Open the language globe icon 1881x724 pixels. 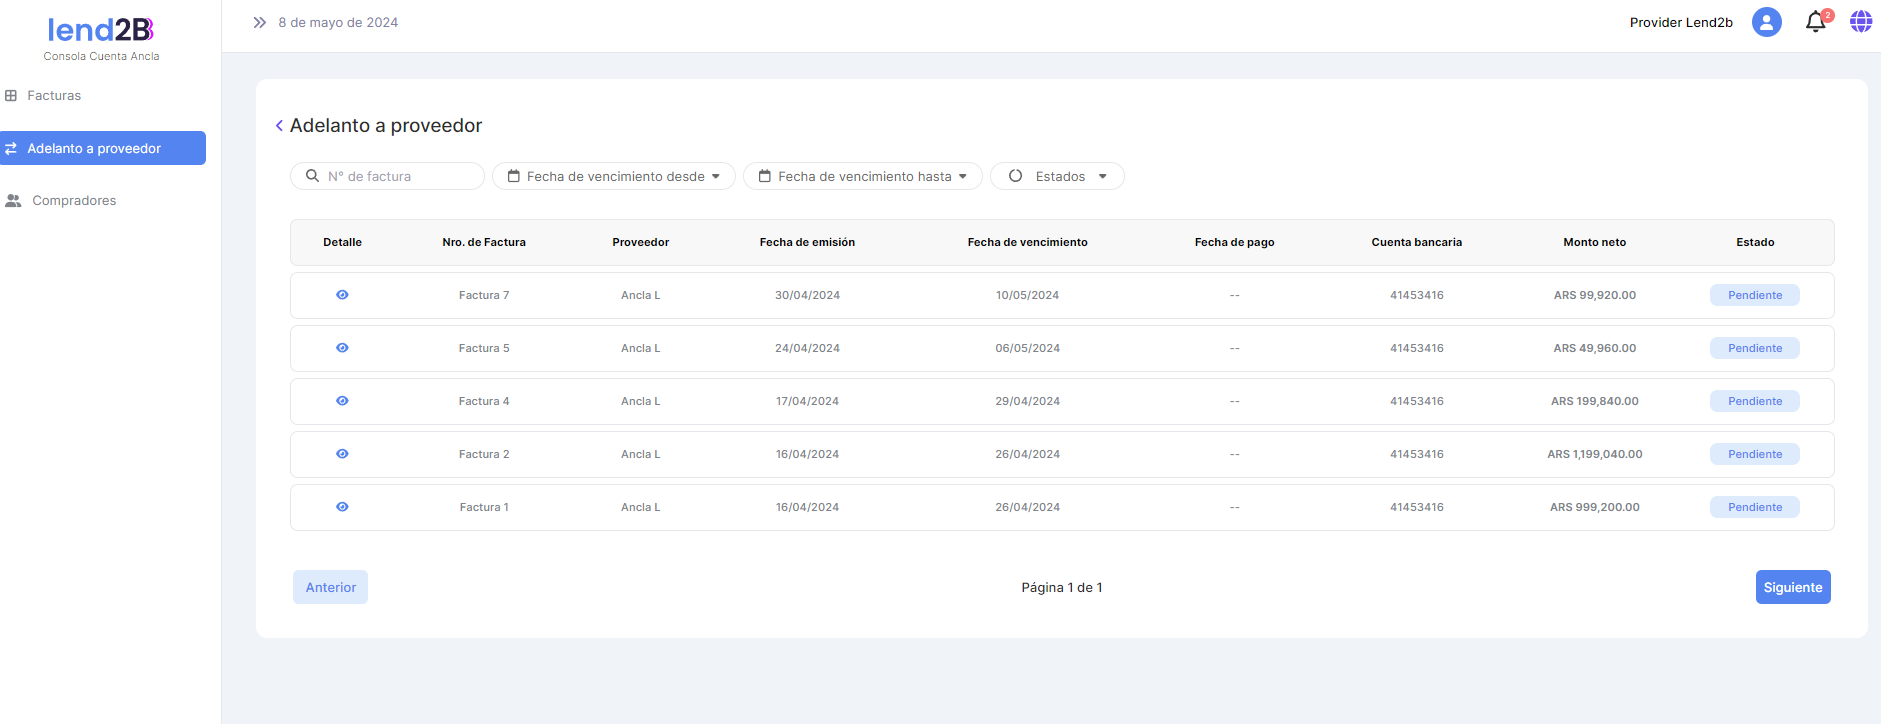pyautogui.click(x=1860, y=22)
